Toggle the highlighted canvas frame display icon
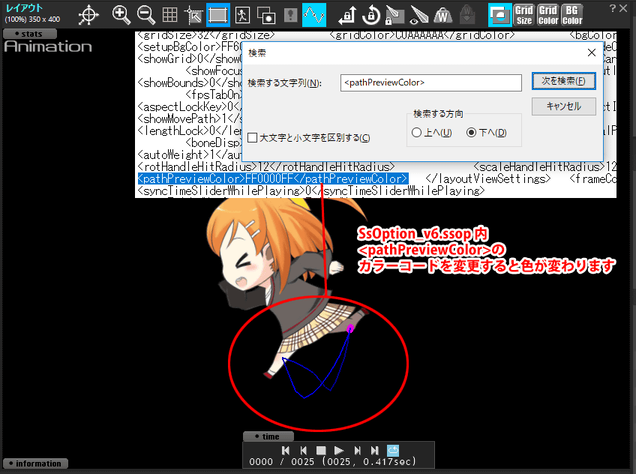Viewport: 636px width, 474px height. [218, 15]
